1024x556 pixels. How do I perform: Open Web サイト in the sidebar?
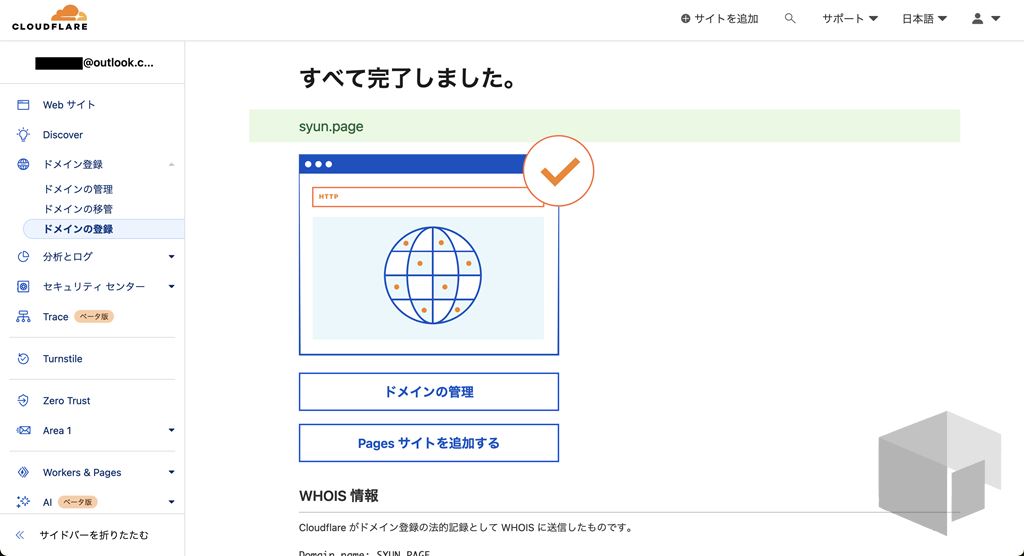[x=69, y=105]
